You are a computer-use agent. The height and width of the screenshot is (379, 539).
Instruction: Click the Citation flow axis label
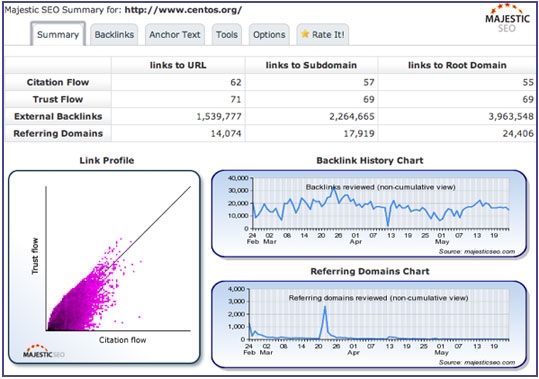123,340
